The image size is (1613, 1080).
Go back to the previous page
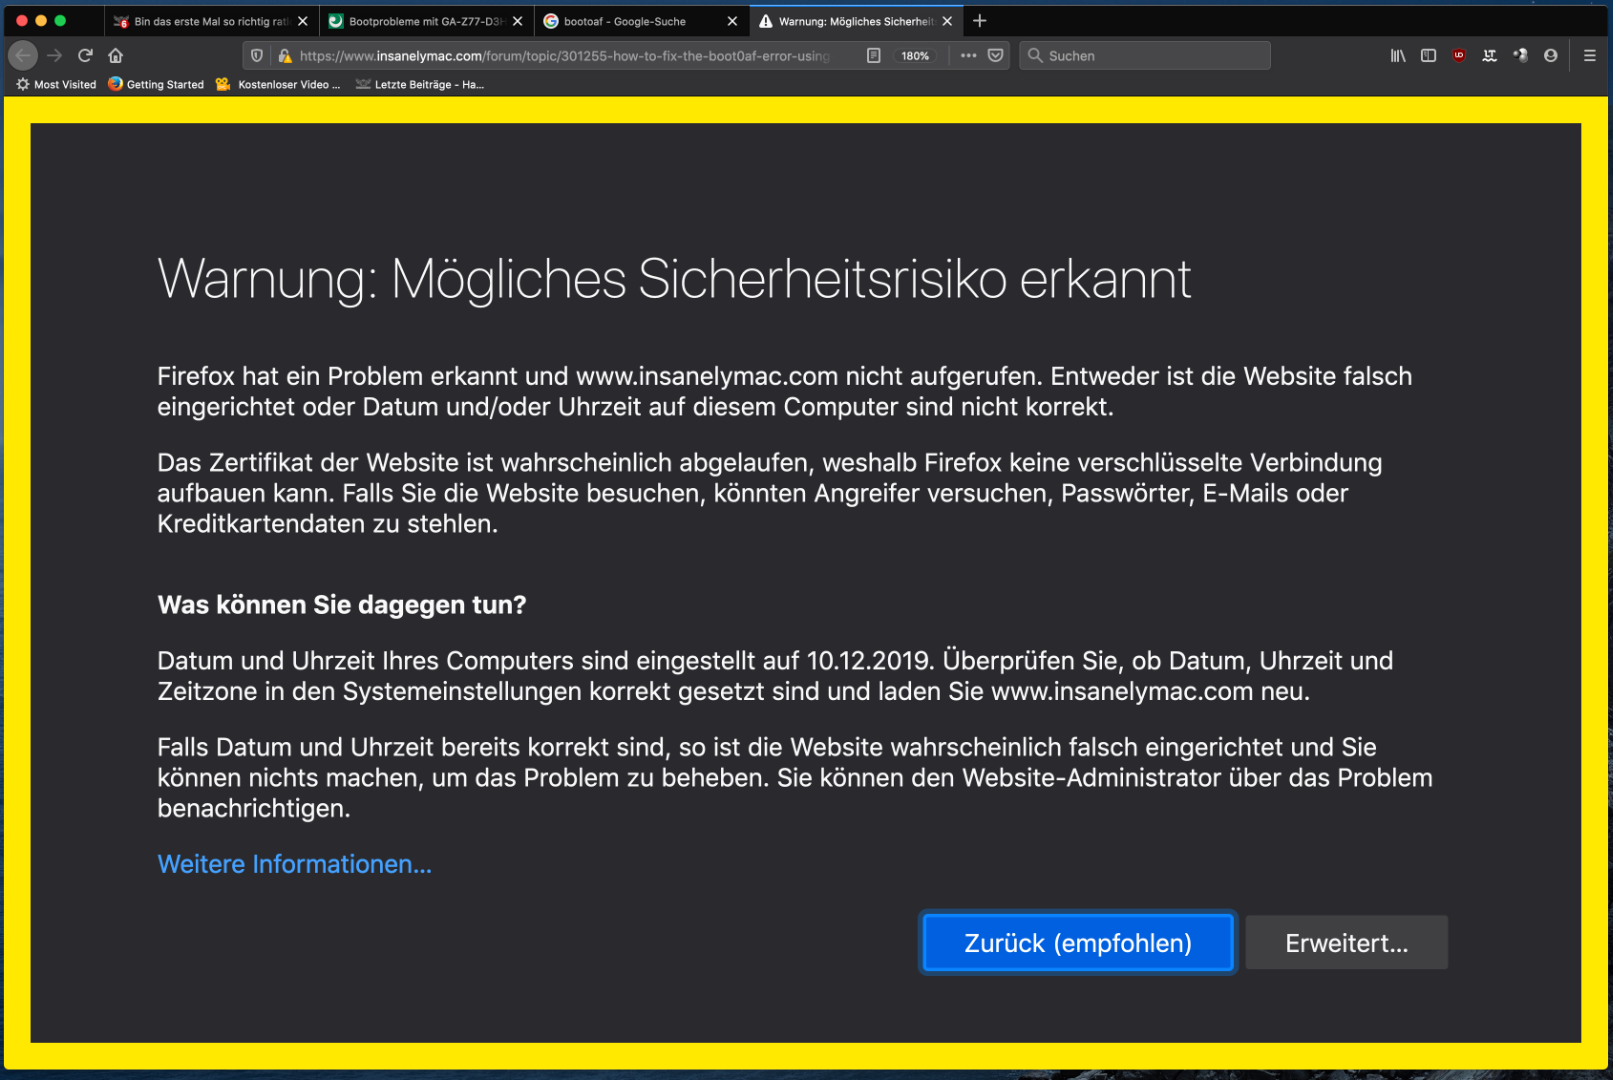[23, 56]
